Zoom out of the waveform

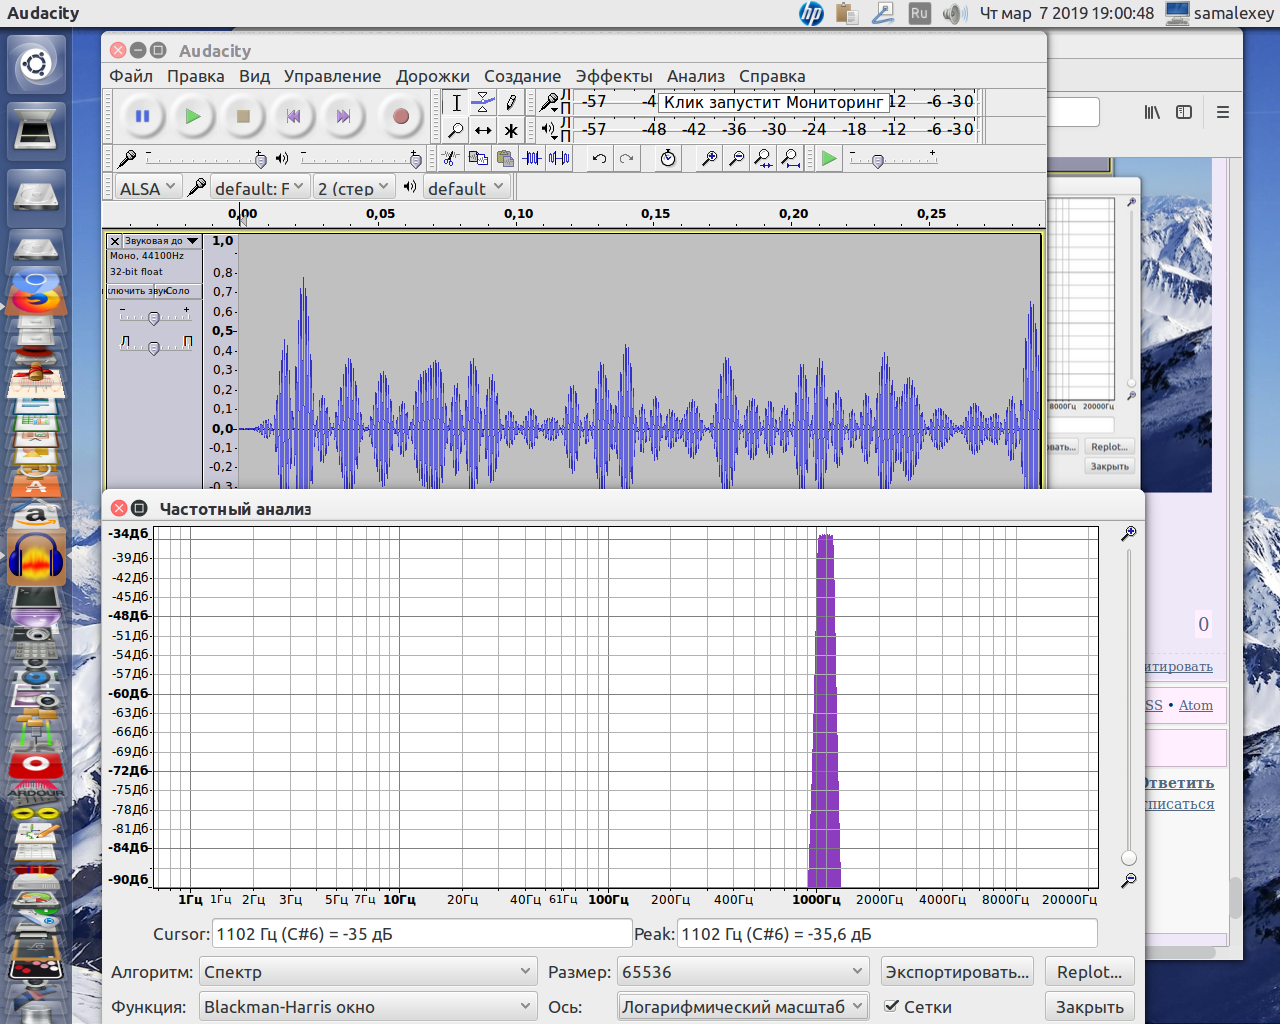[x=736, y=158]
